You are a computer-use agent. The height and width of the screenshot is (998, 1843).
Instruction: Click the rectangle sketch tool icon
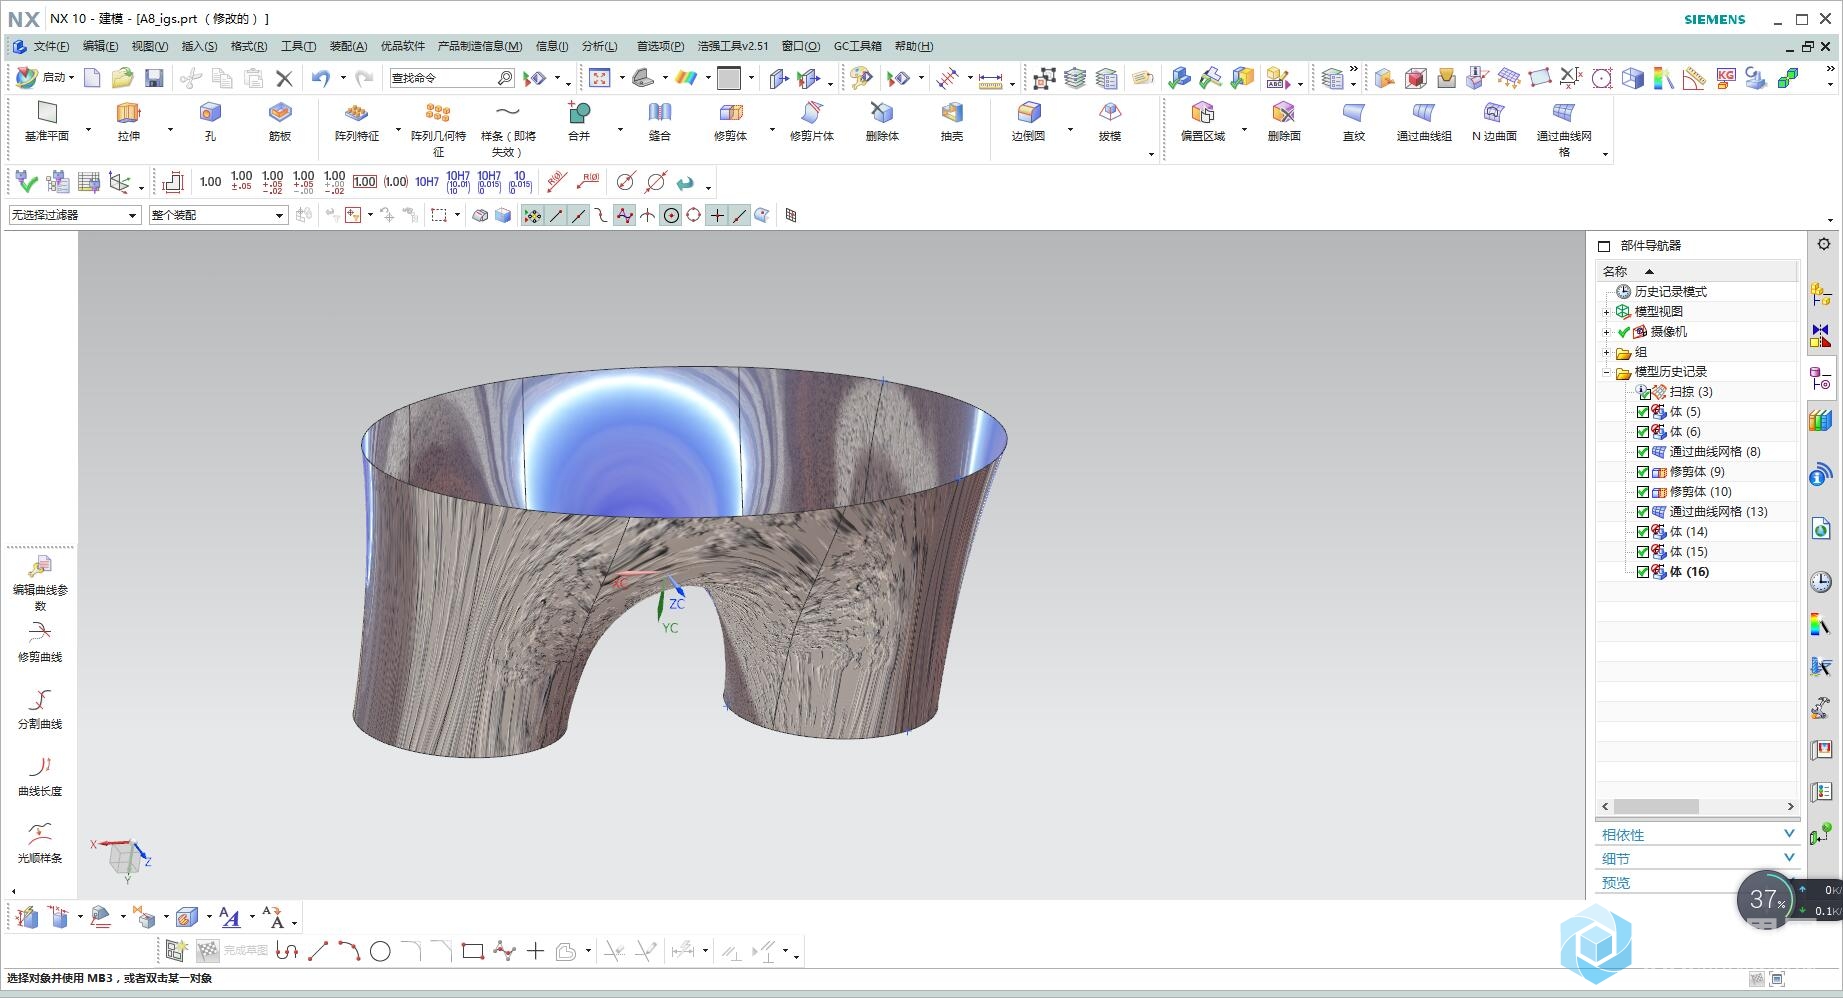473,952
